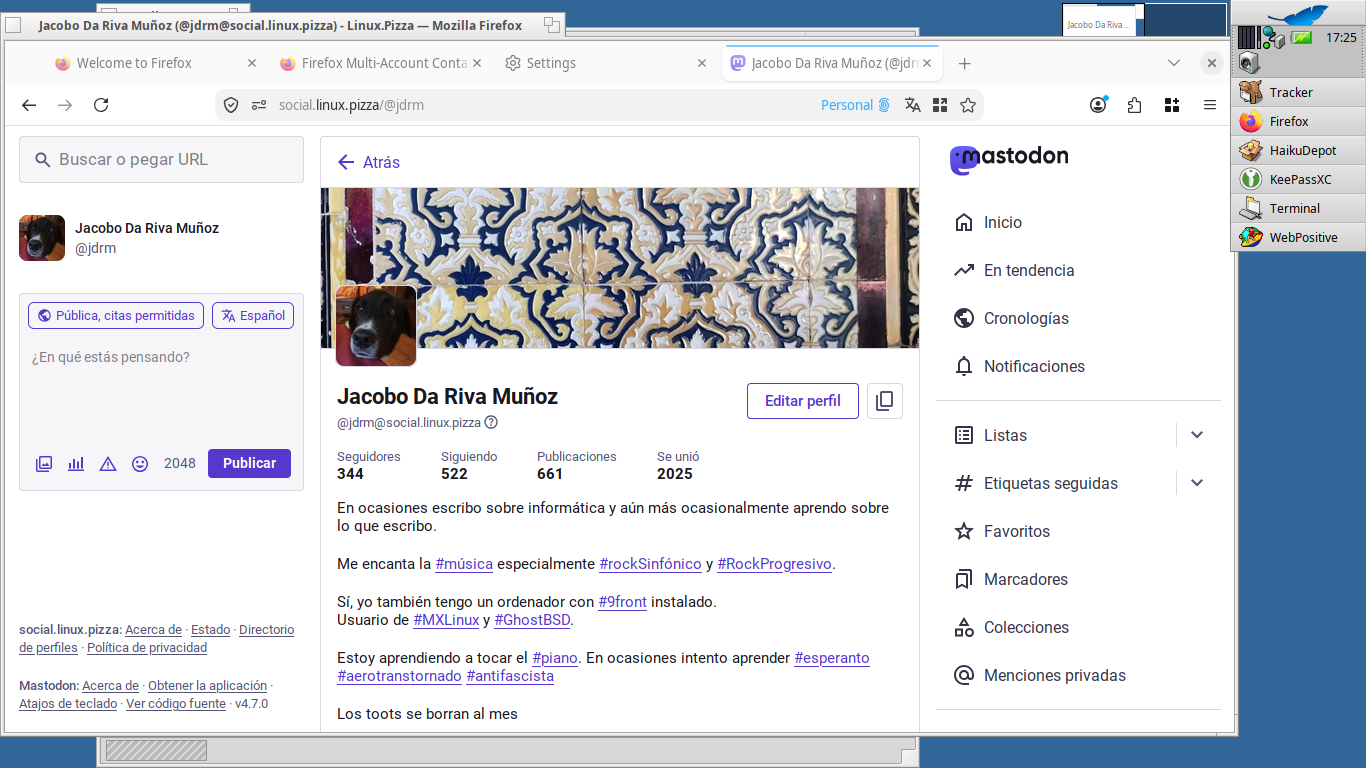This screenshot has height=768, width=1366.
Task: Add a content warning to the post
Action: [x=108, y=464]
